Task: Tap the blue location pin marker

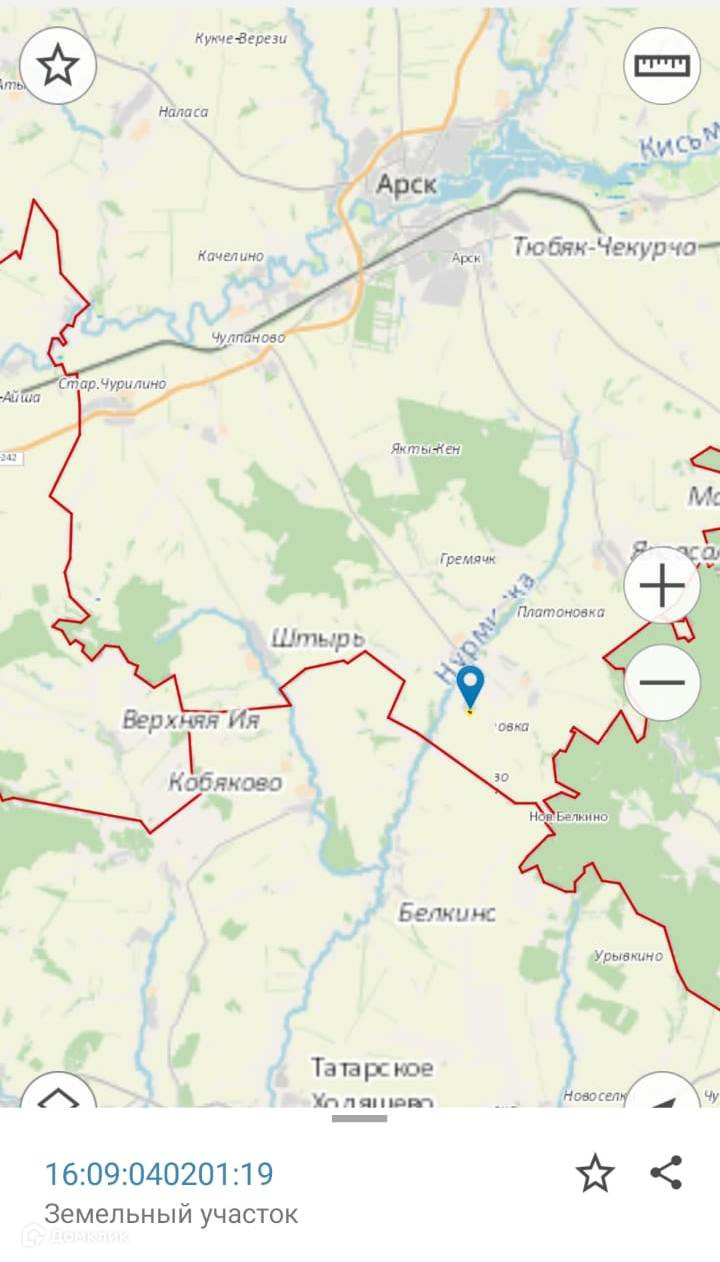Action: (470, 690)
